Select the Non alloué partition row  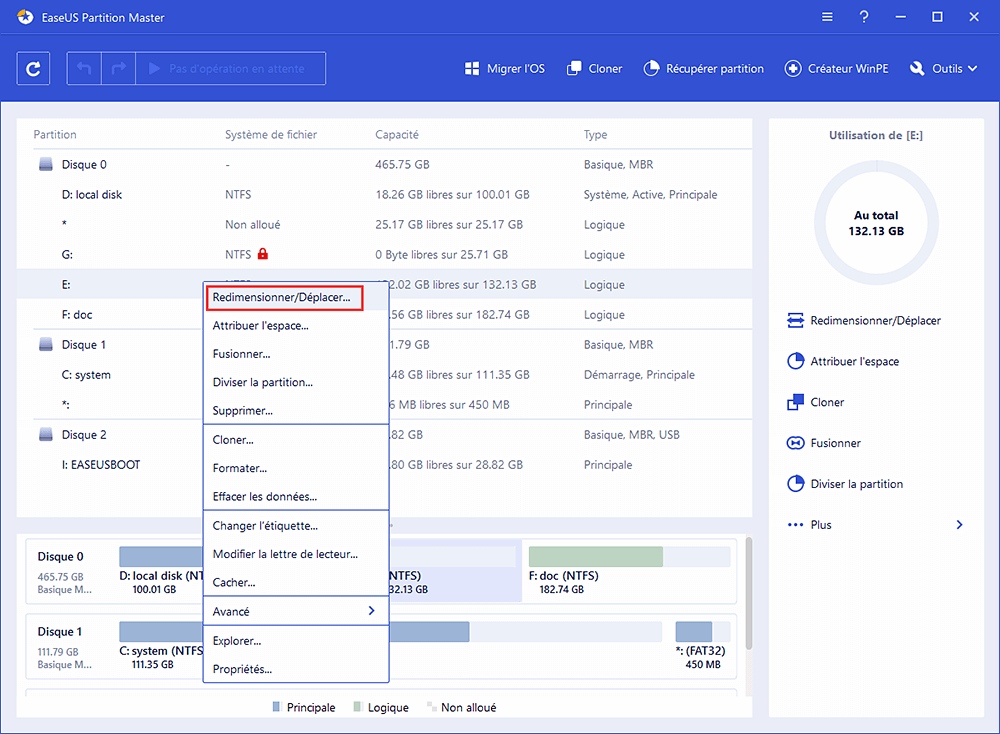point(385,224)
